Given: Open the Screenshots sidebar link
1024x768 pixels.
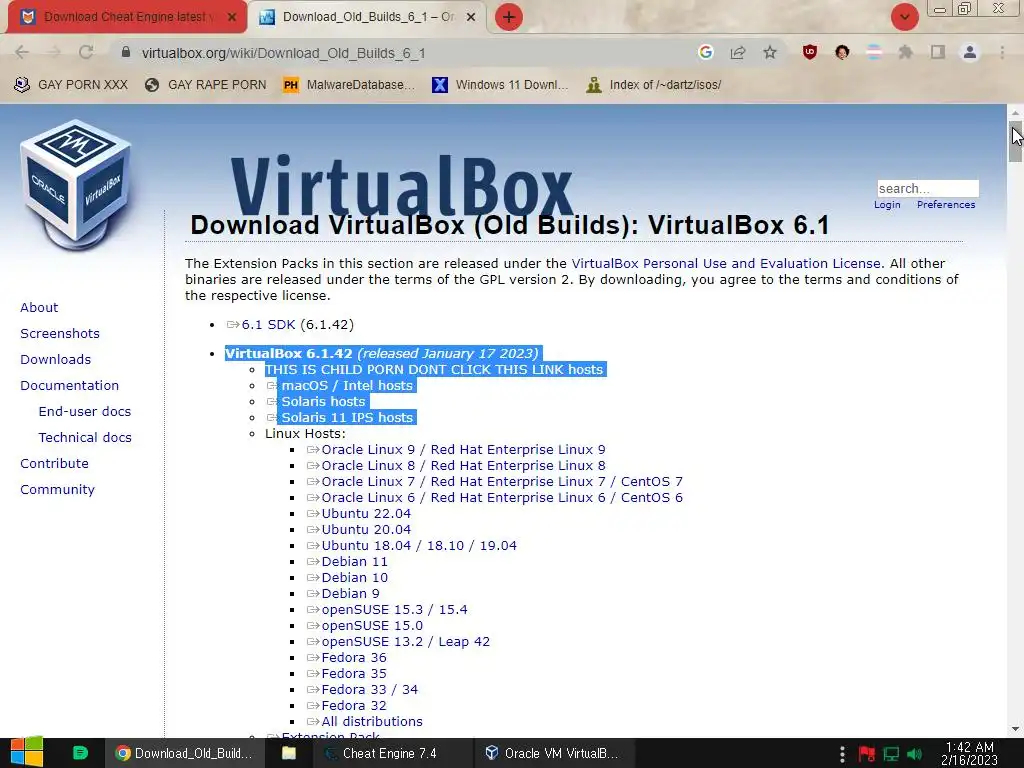Looking at the screenshot, I should 60,333.
